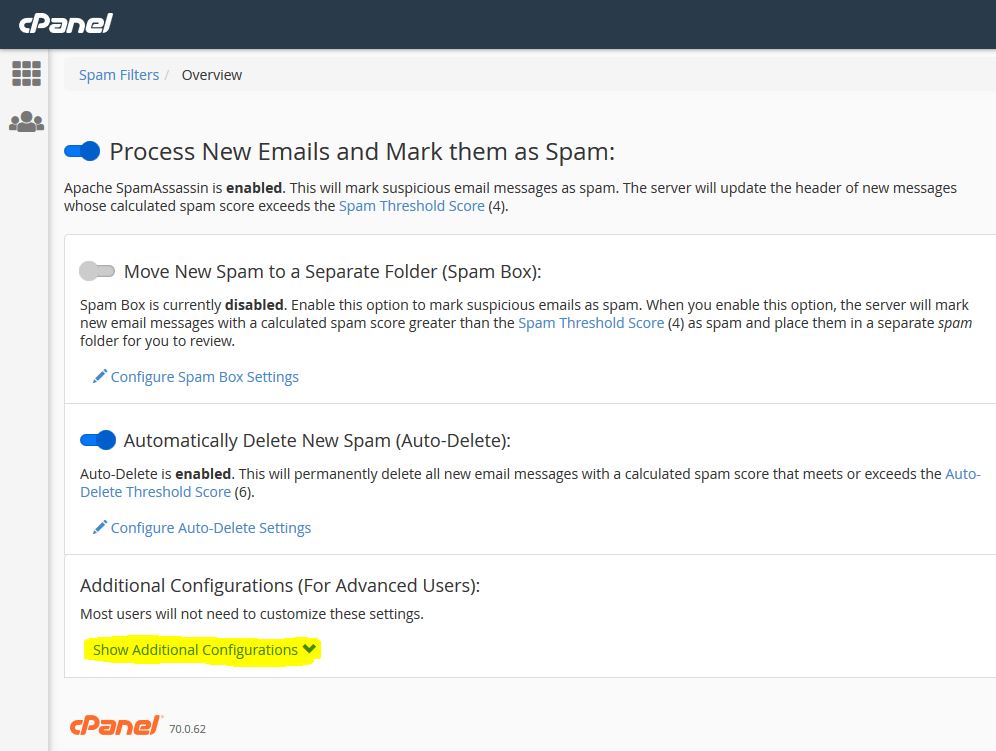Select the Overview breadcrumb item

(212, 75)
